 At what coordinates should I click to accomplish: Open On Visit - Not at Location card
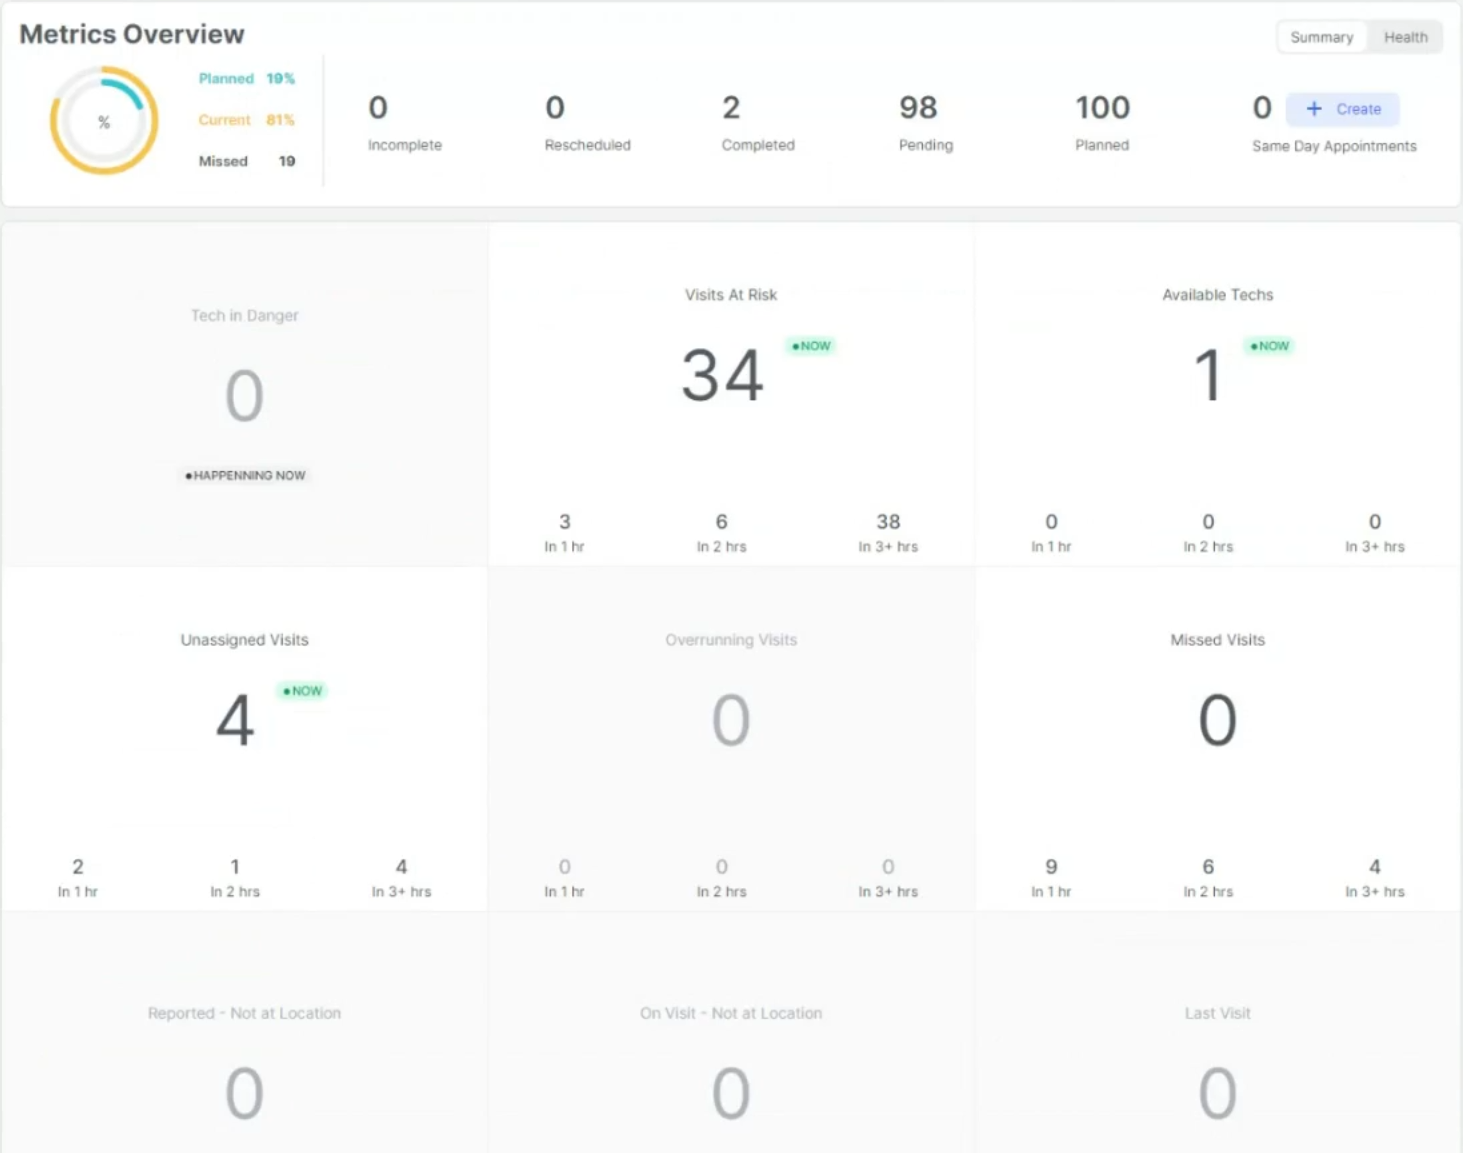(731, 1033)
